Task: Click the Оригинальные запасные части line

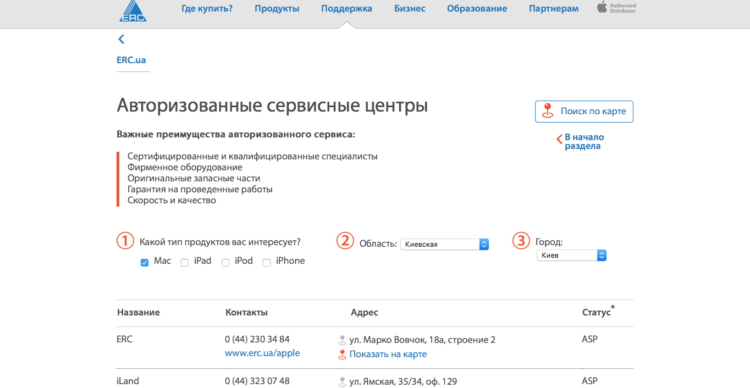Action: 194,178
